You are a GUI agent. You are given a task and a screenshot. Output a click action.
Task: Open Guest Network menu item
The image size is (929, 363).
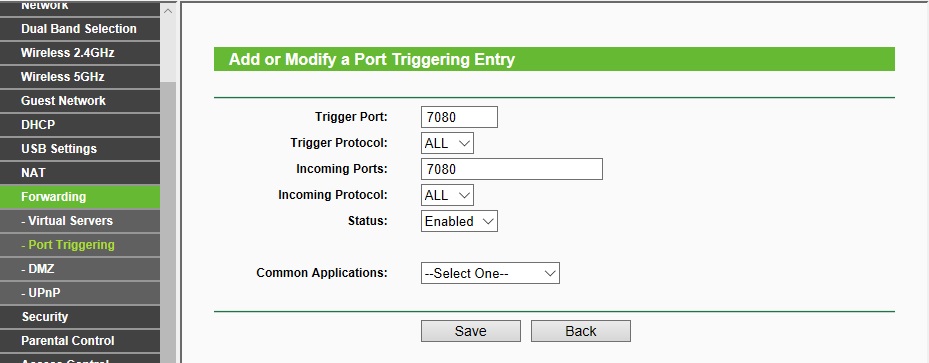point(80,101)
